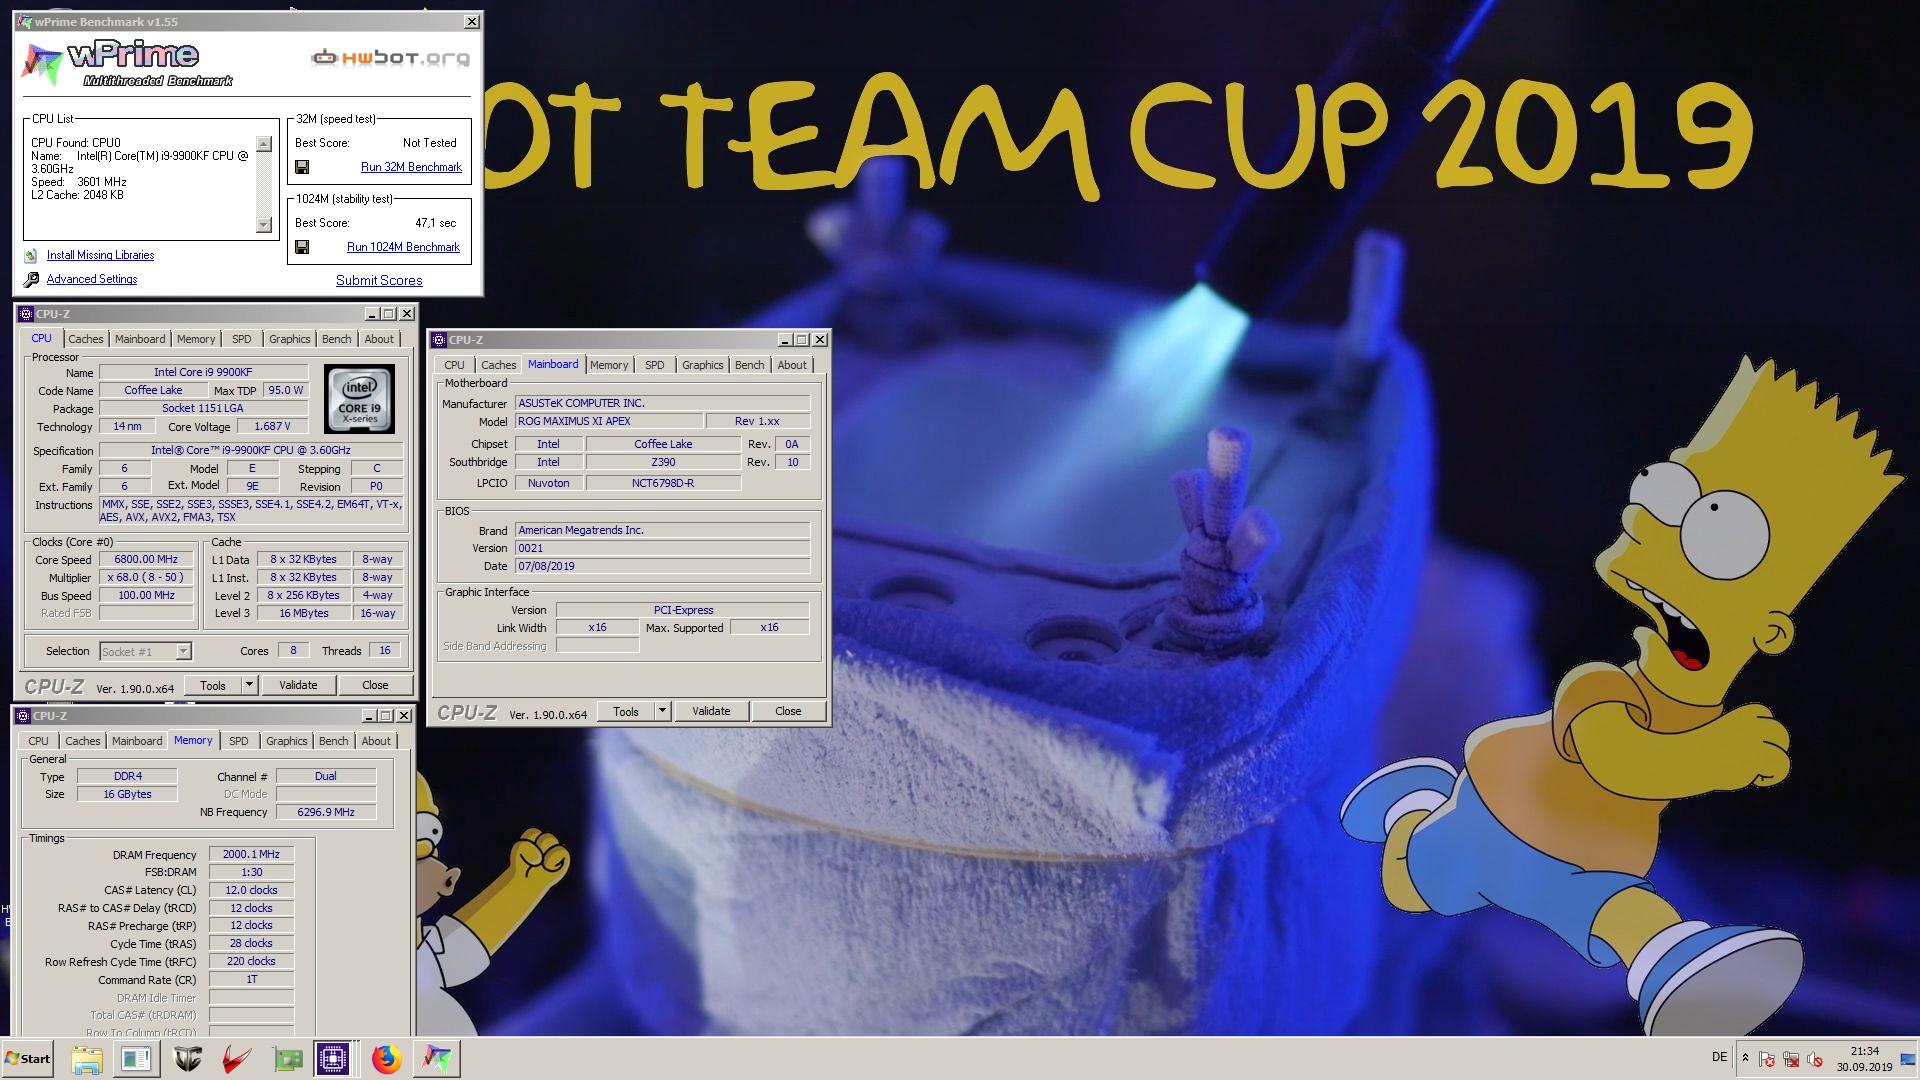Click DRAM Frequency value 2000.1 MHz

coord(251,854)
